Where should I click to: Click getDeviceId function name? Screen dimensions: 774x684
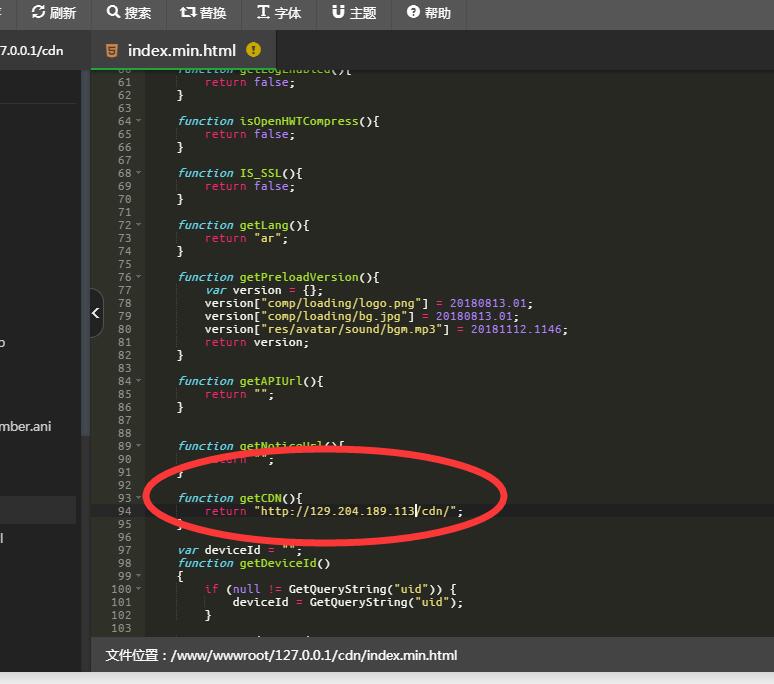click(x=278, y=563)
